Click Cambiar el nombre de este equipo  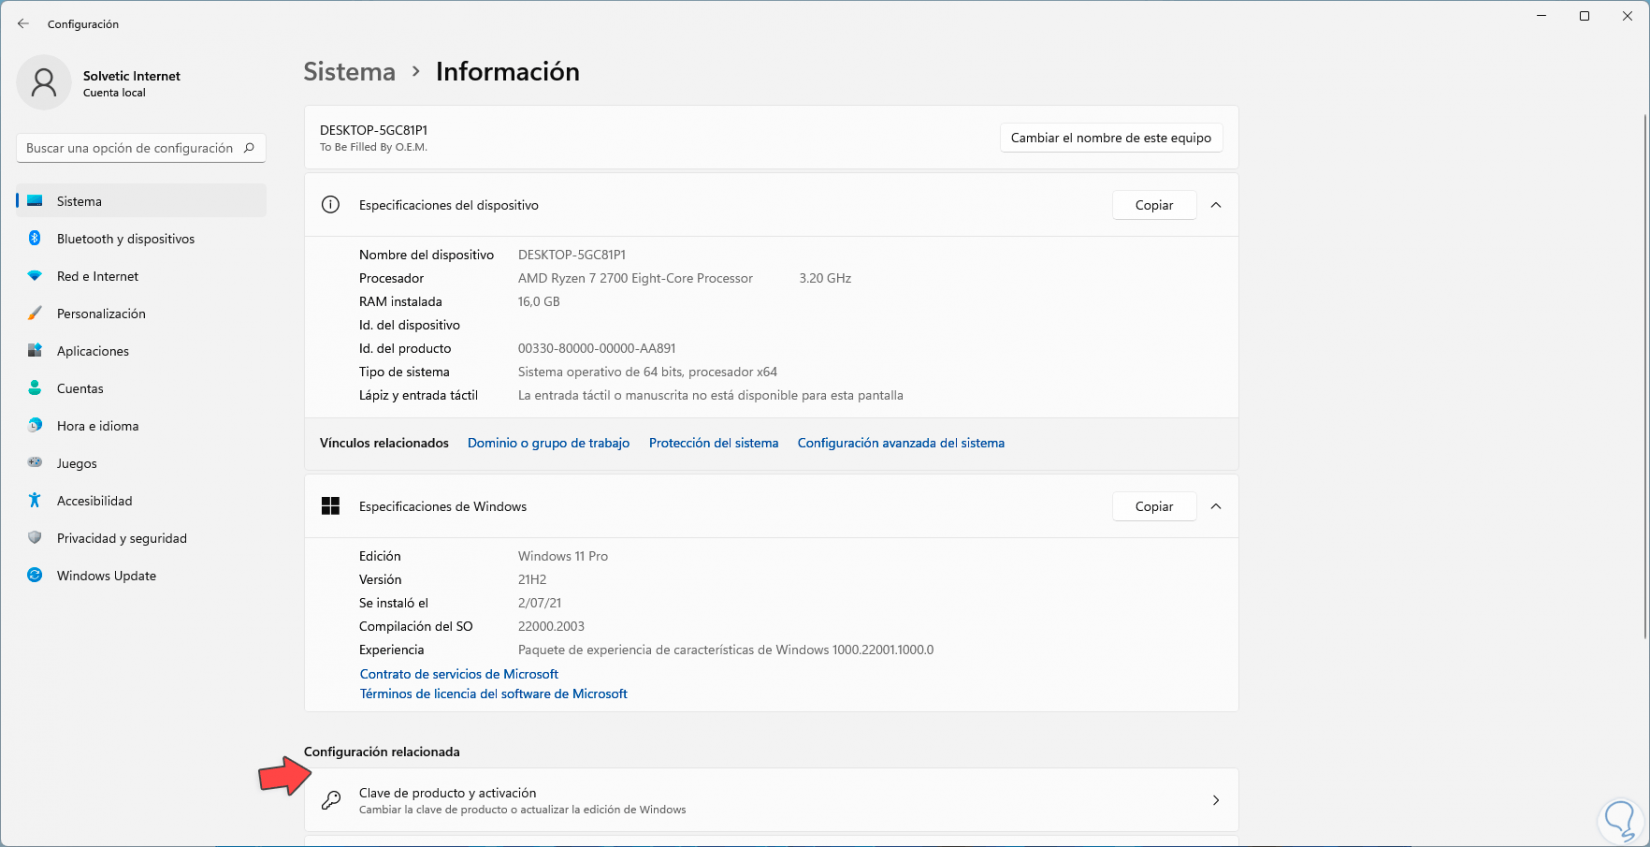[x=1110, y=138]
